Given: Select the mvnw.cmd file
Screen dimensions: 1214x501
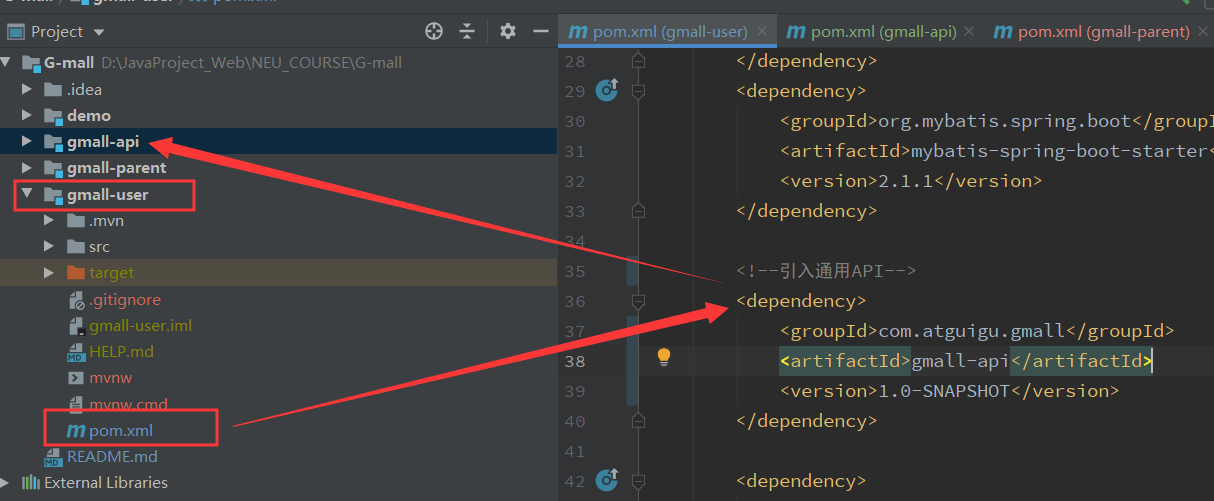Looking at the screenshot, I should 128,404.
